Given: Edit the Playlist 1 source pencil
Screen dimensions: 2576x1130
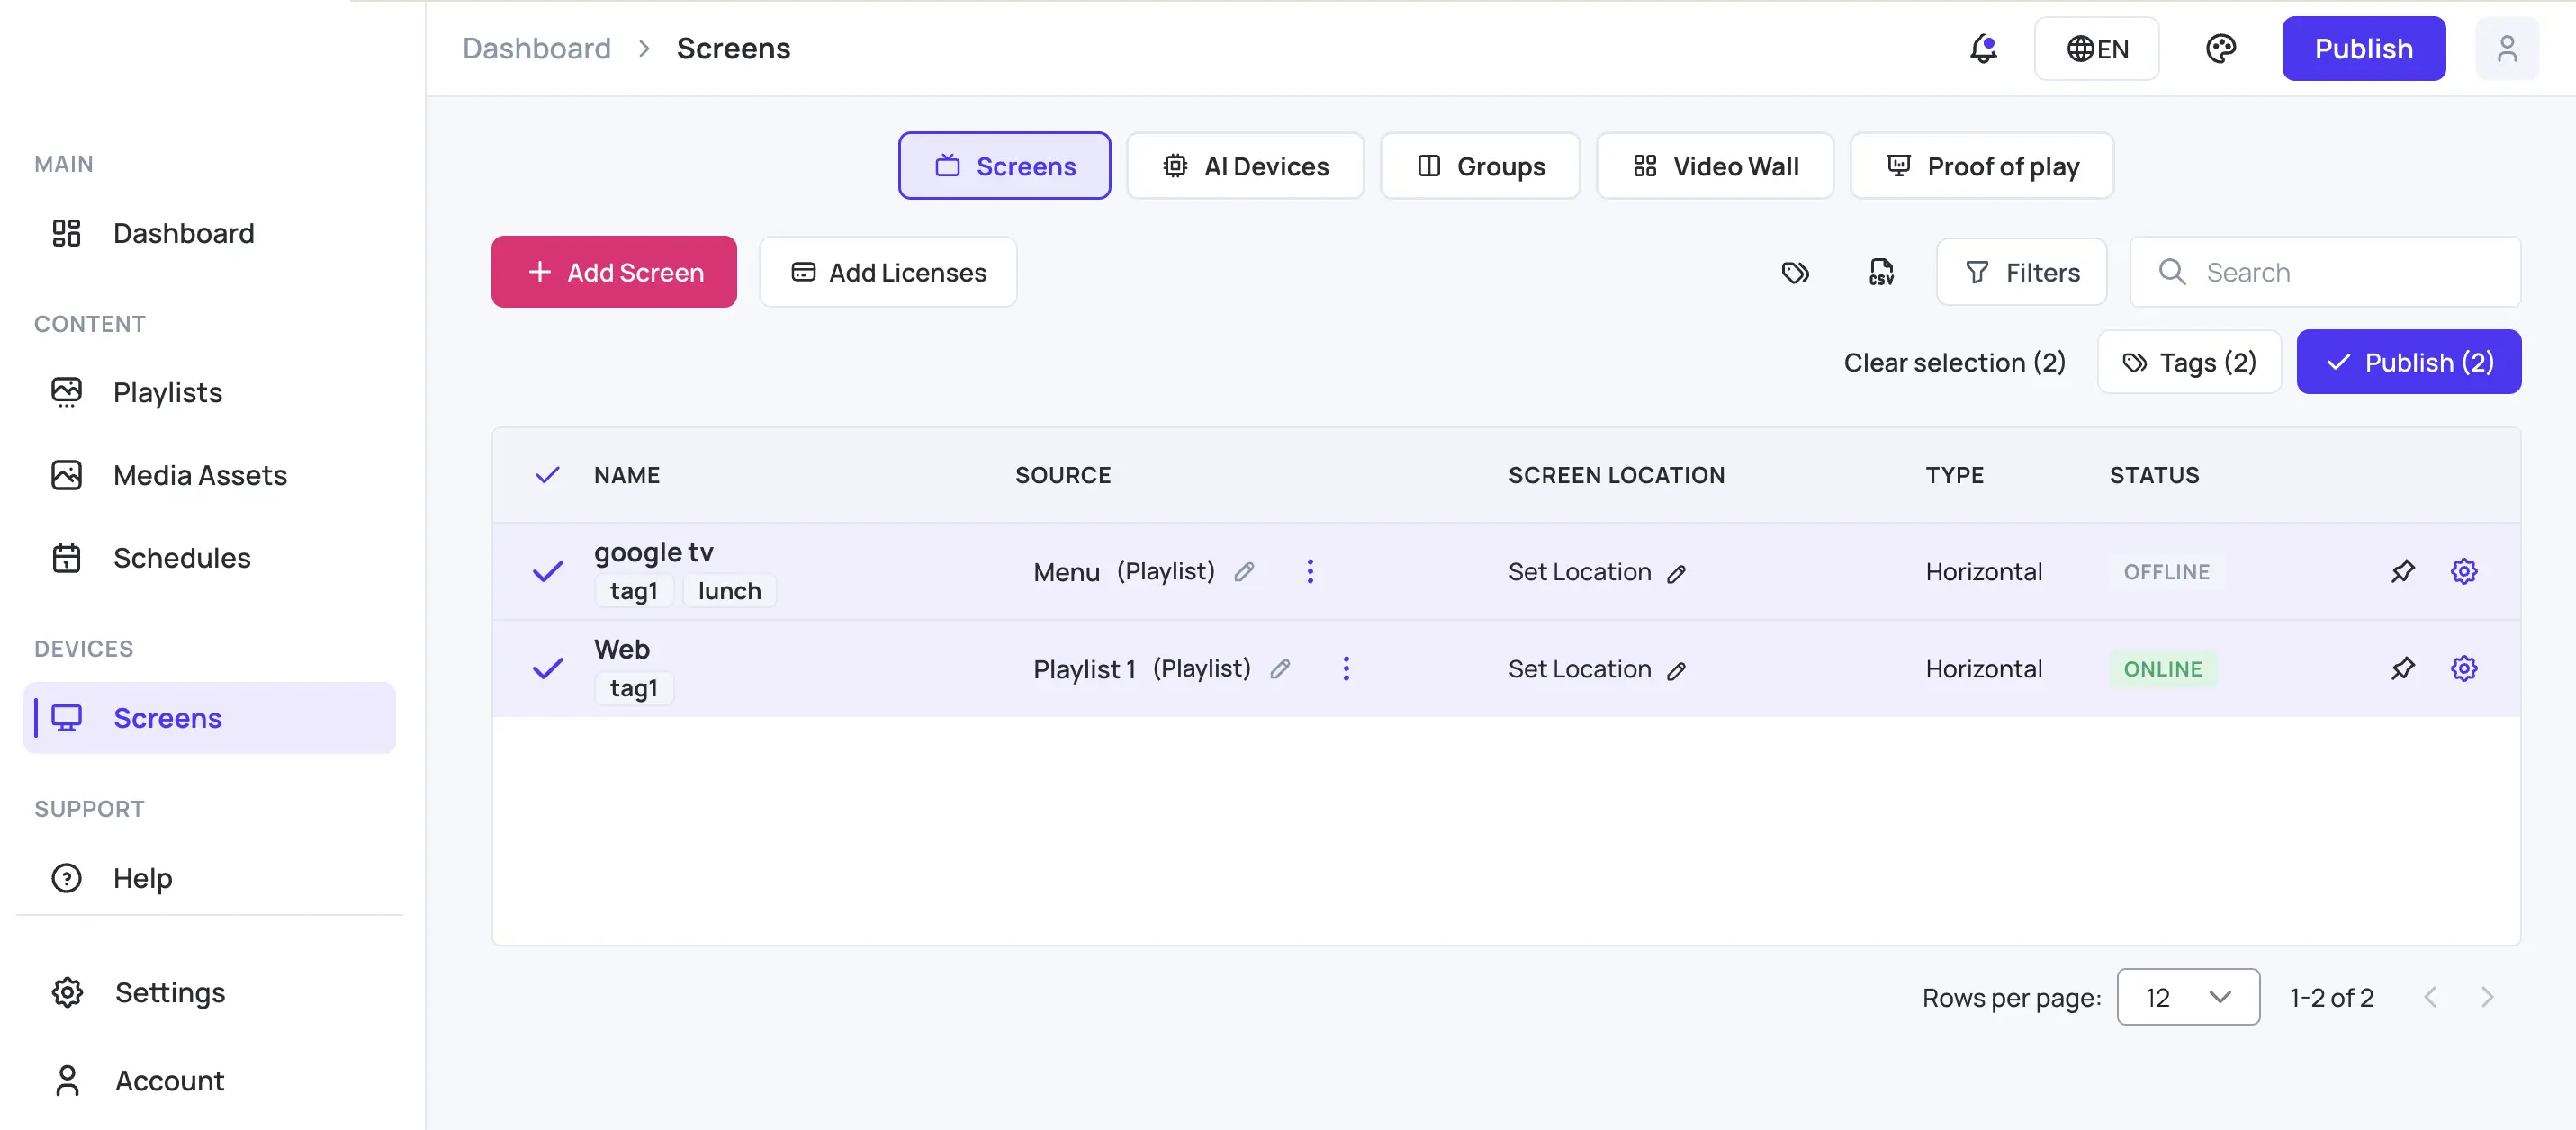Looking at the screenshot, I should click(1280, 669).
